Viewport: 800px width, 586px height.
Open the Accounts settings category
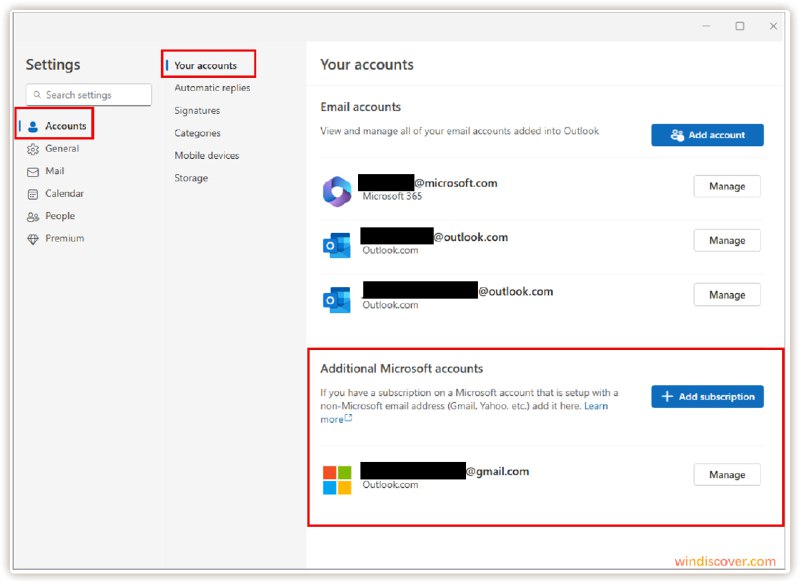[55, 125]
